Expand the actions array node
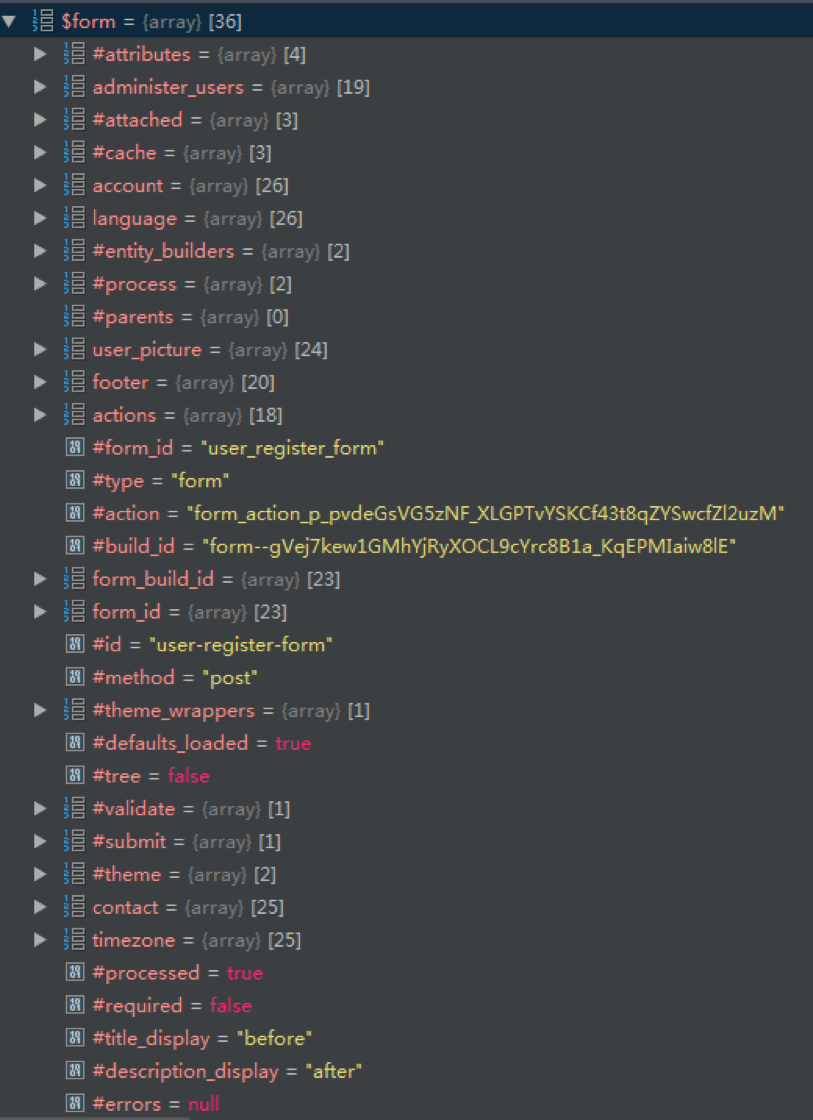 click(x=40, y=415)
